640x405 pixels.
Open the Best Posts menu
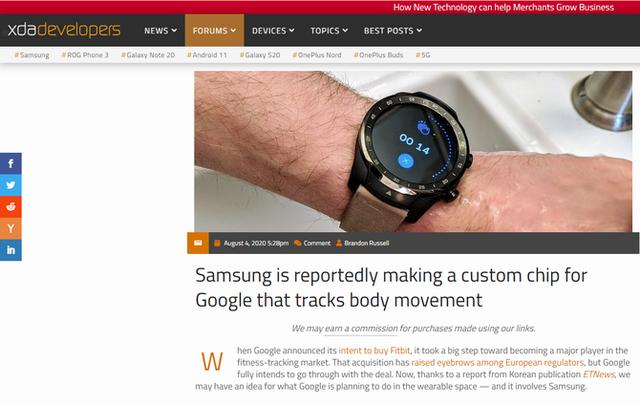coord(393,31)
